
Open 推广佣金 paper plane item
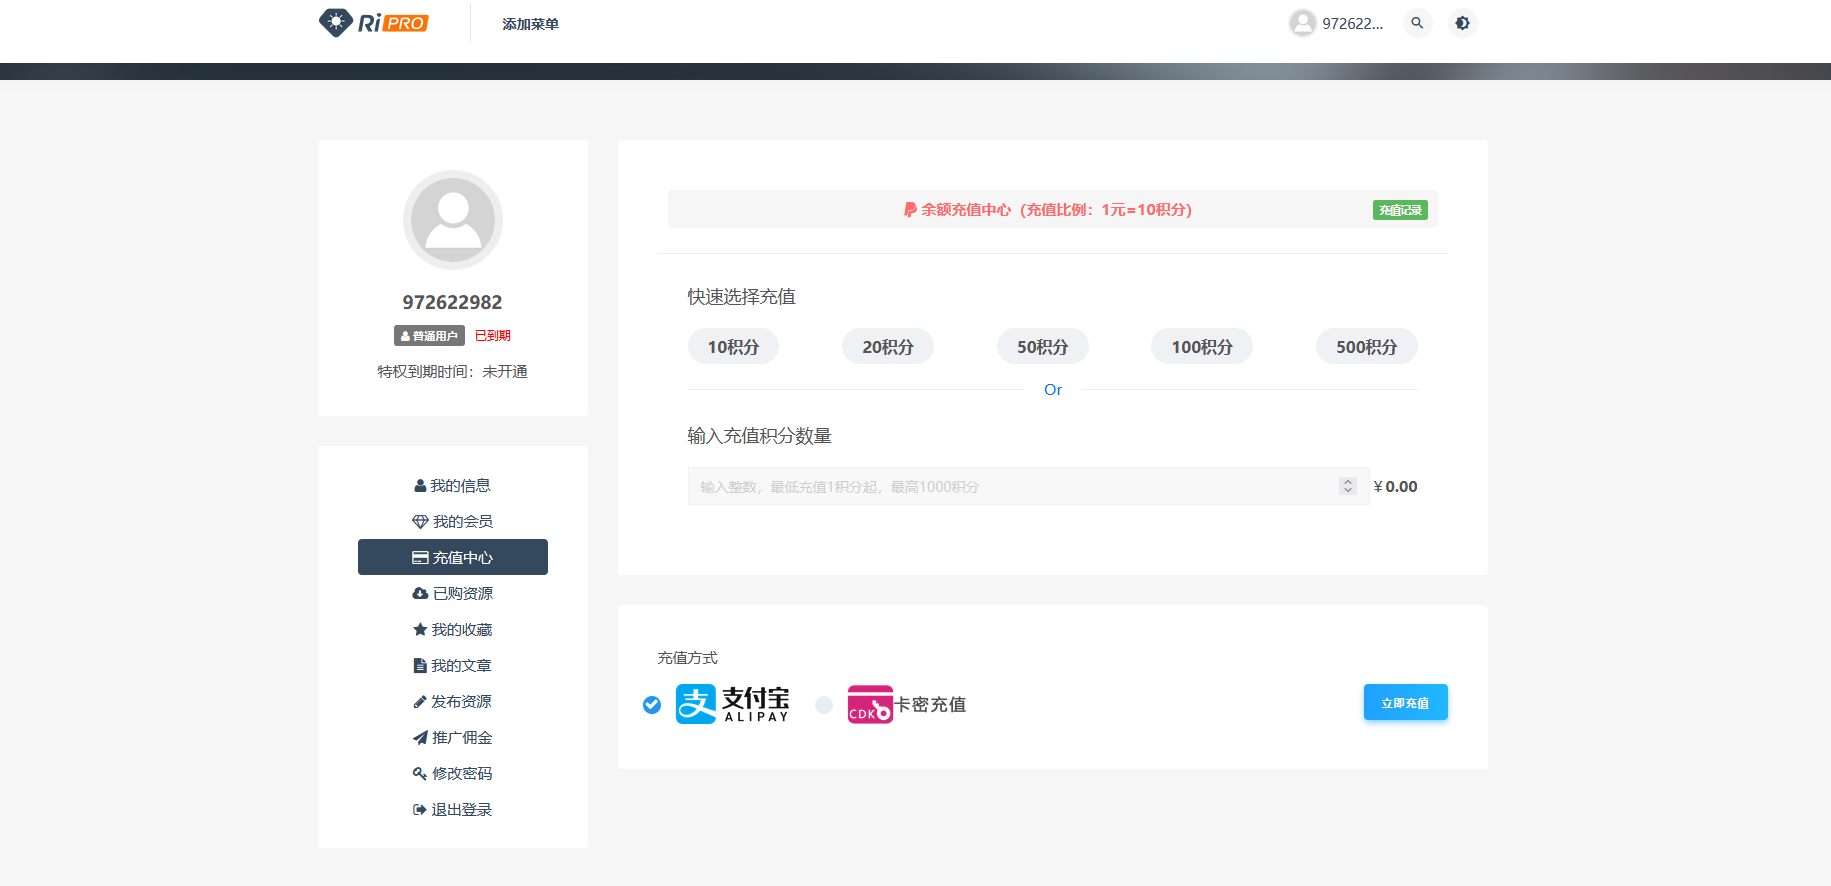tap(452, 738)
